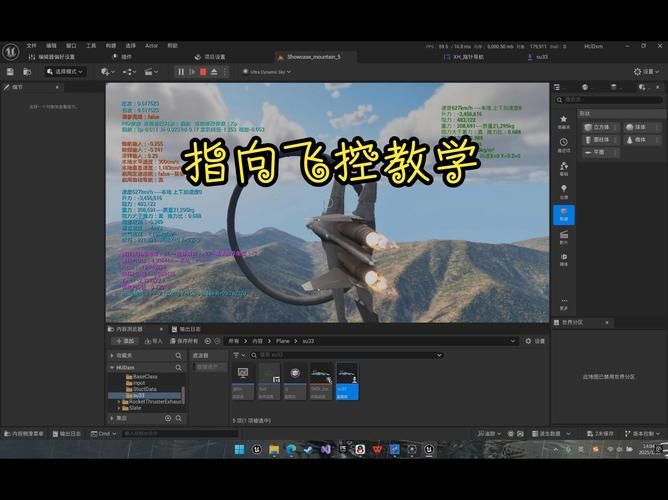Open the 帮助 (Help) menu
Viewport: 668px width, 500px height.
tap(172, 46)
